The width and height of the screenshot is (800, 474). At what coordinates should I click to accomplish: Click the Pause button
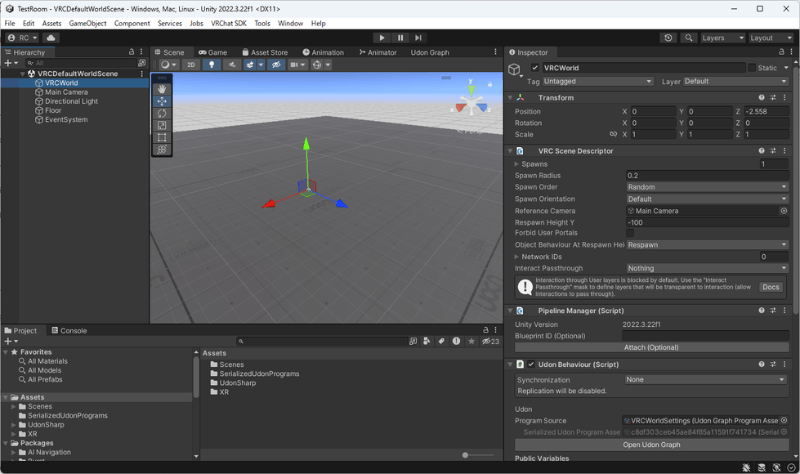(x=400, y=38)
